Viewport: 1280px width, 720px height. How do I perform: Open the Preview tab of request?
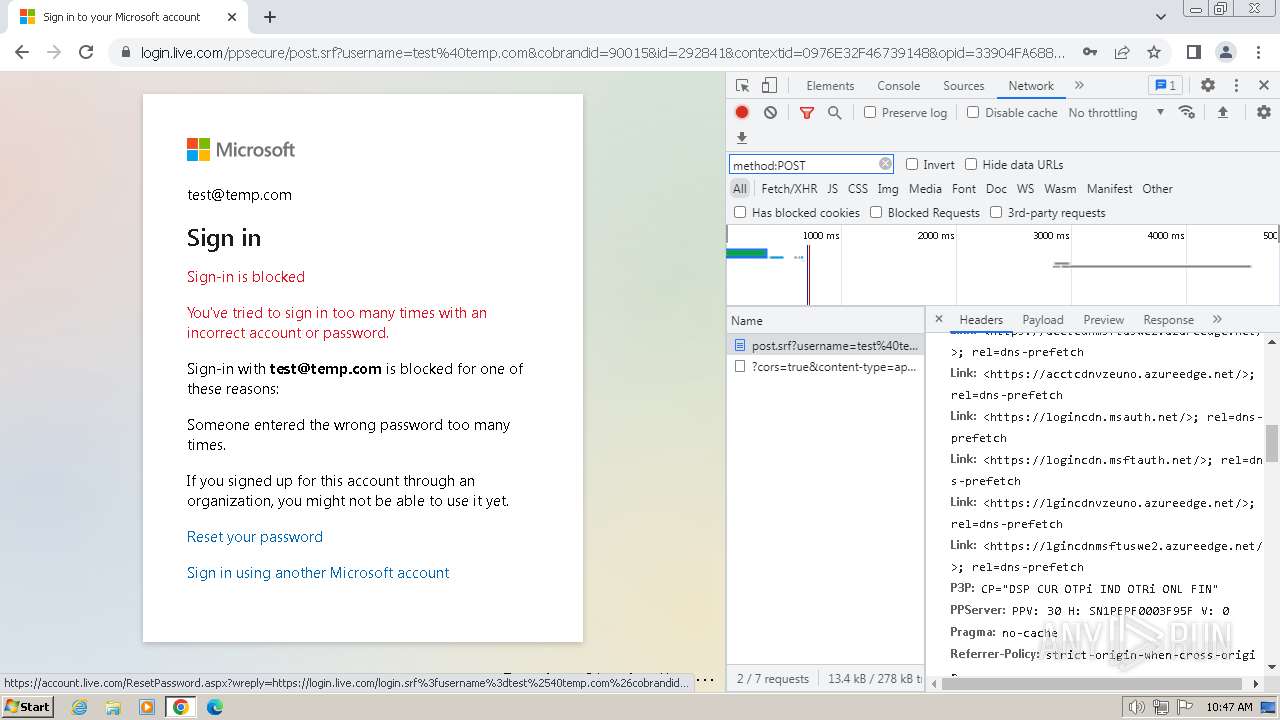click(1104, 320)
